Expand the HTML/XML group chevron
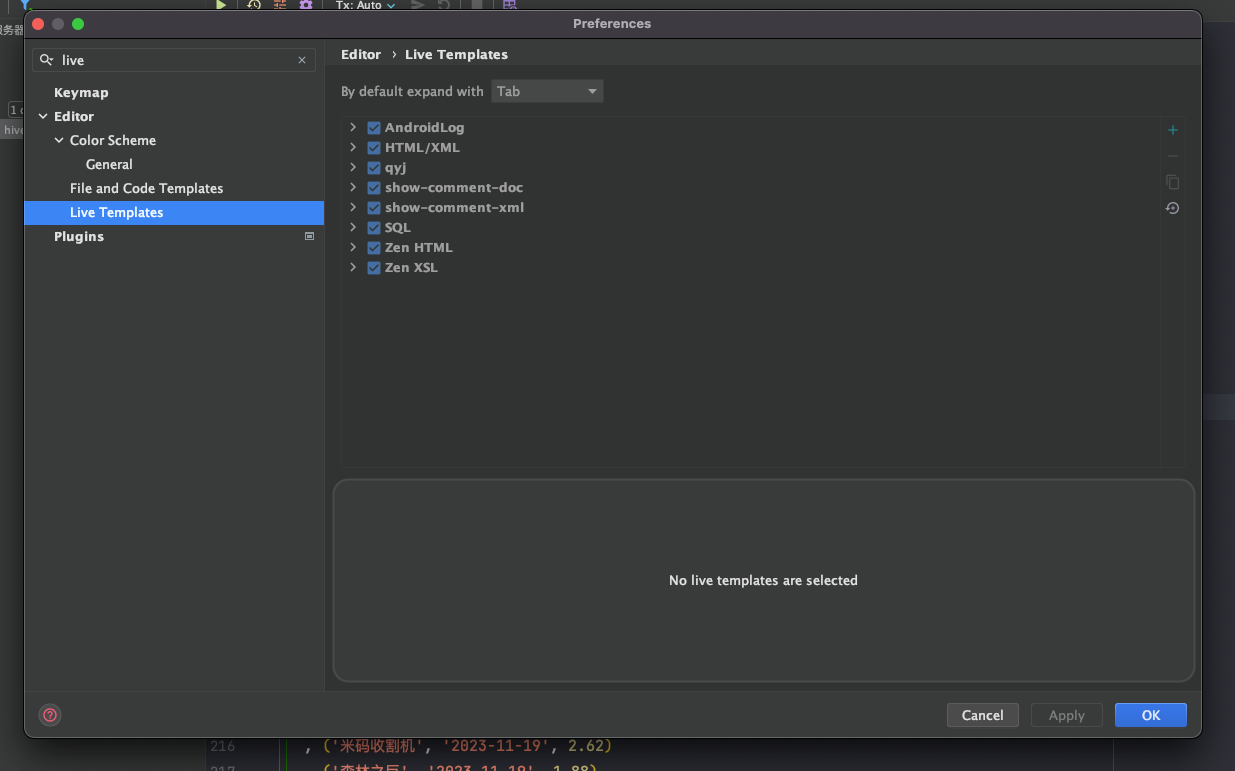 (x=353, y=148)
